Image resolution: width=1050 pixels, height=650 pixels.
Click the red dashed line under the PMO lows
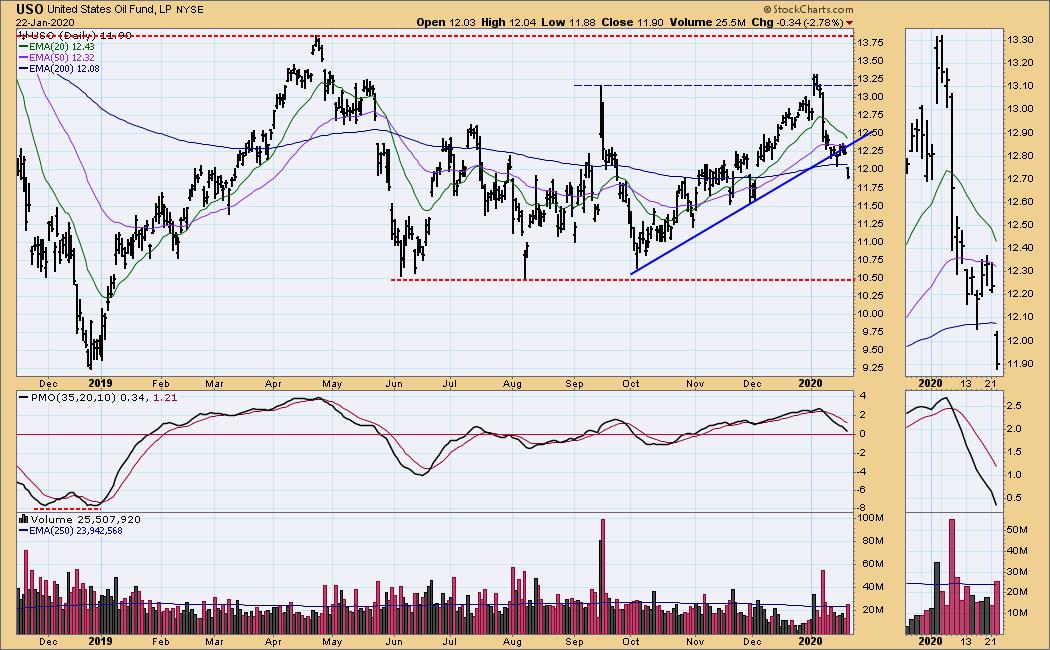coord(68,509)
